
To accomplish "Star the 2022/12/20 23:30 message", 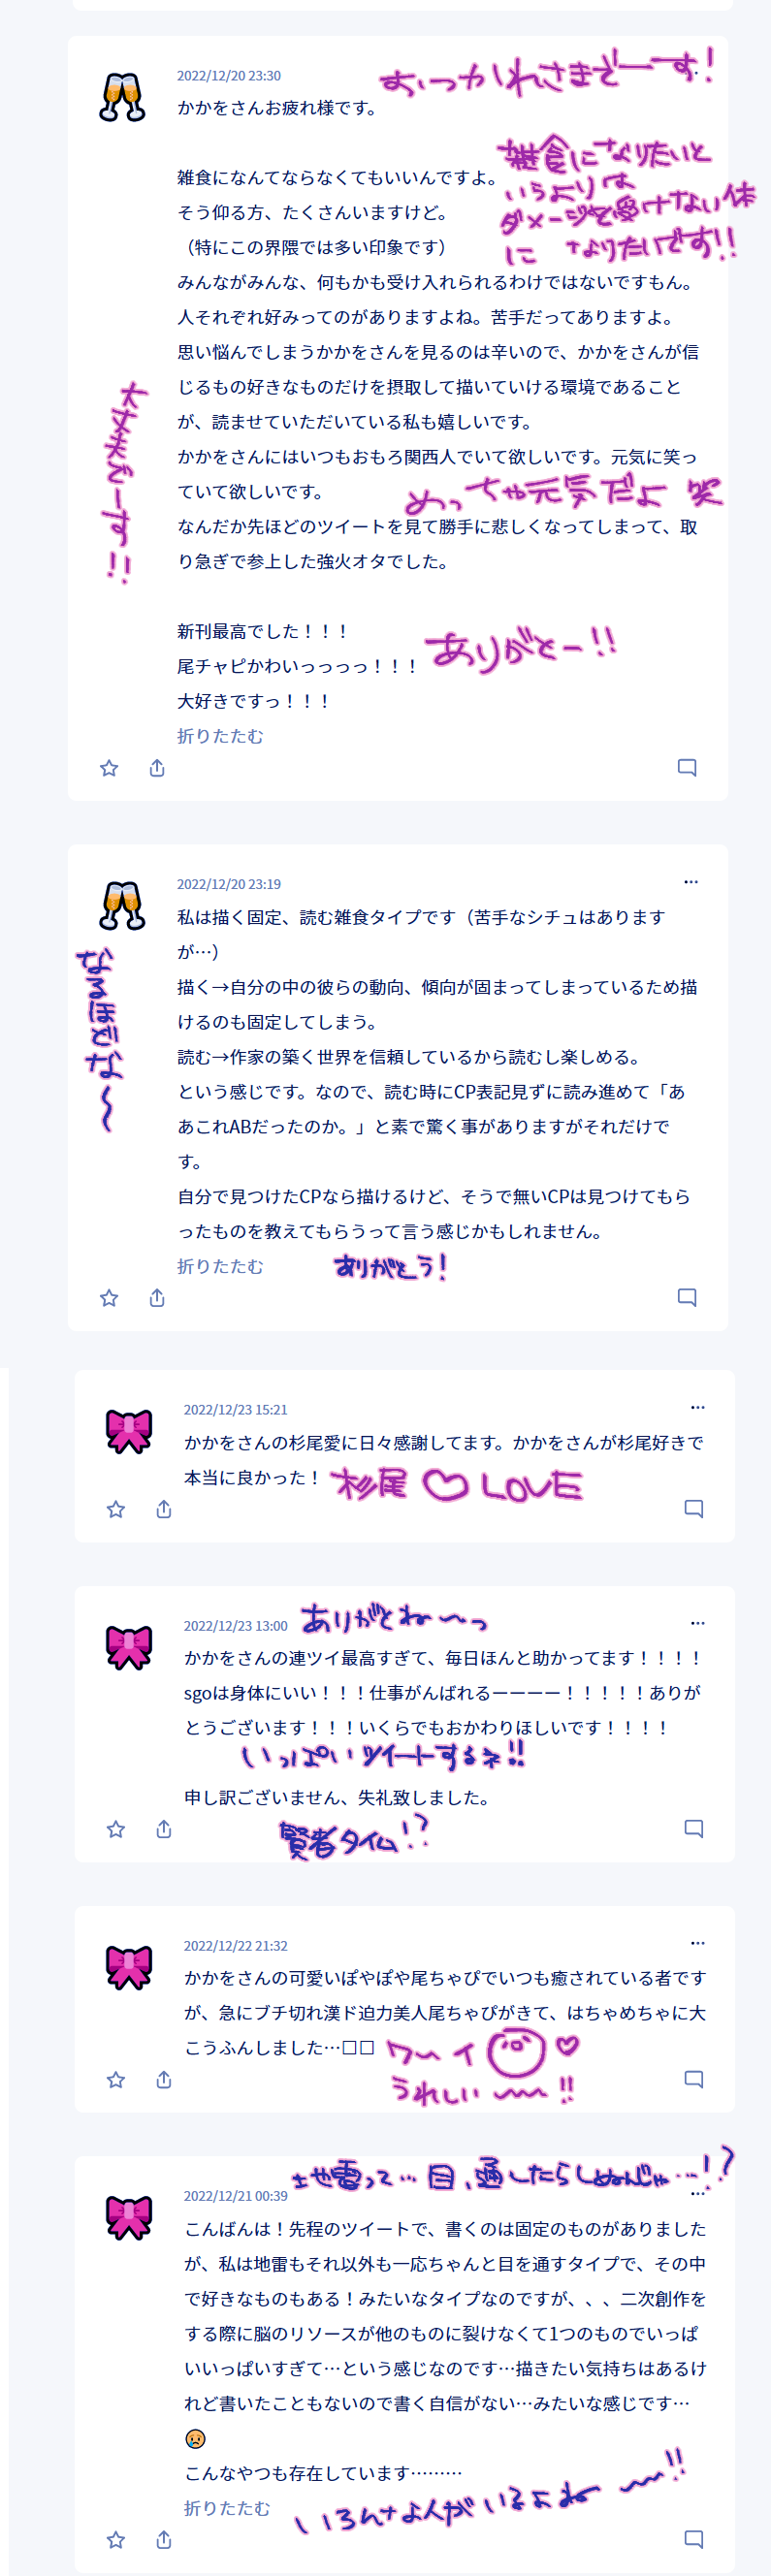I will click(109, 768).
